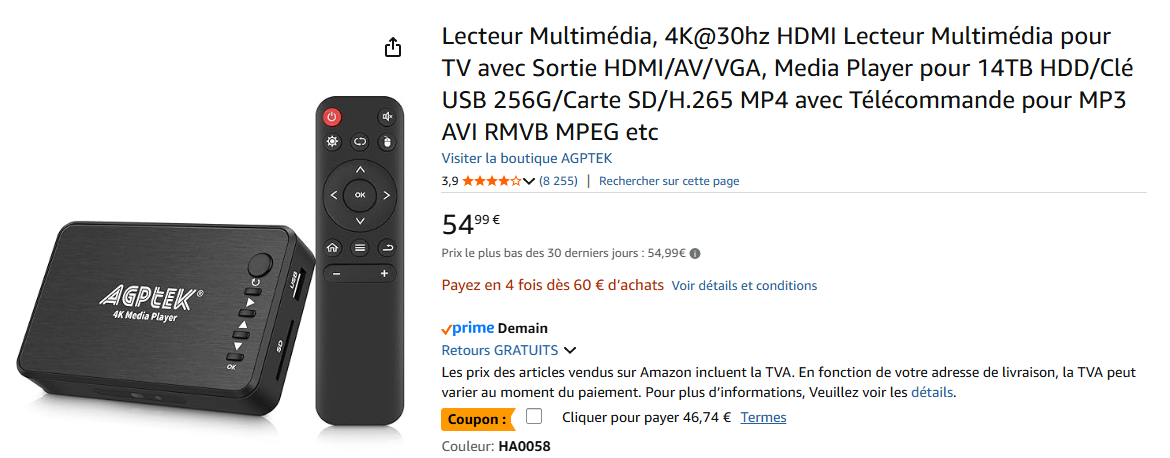Screen dimensions: 1170x458
Task: Open Voir détails et conditions
Action: pos(744,285)
